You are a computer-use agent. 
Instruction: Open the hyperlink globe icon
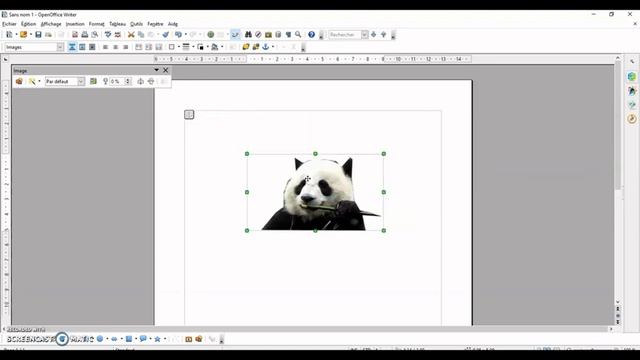click(211, 35)
